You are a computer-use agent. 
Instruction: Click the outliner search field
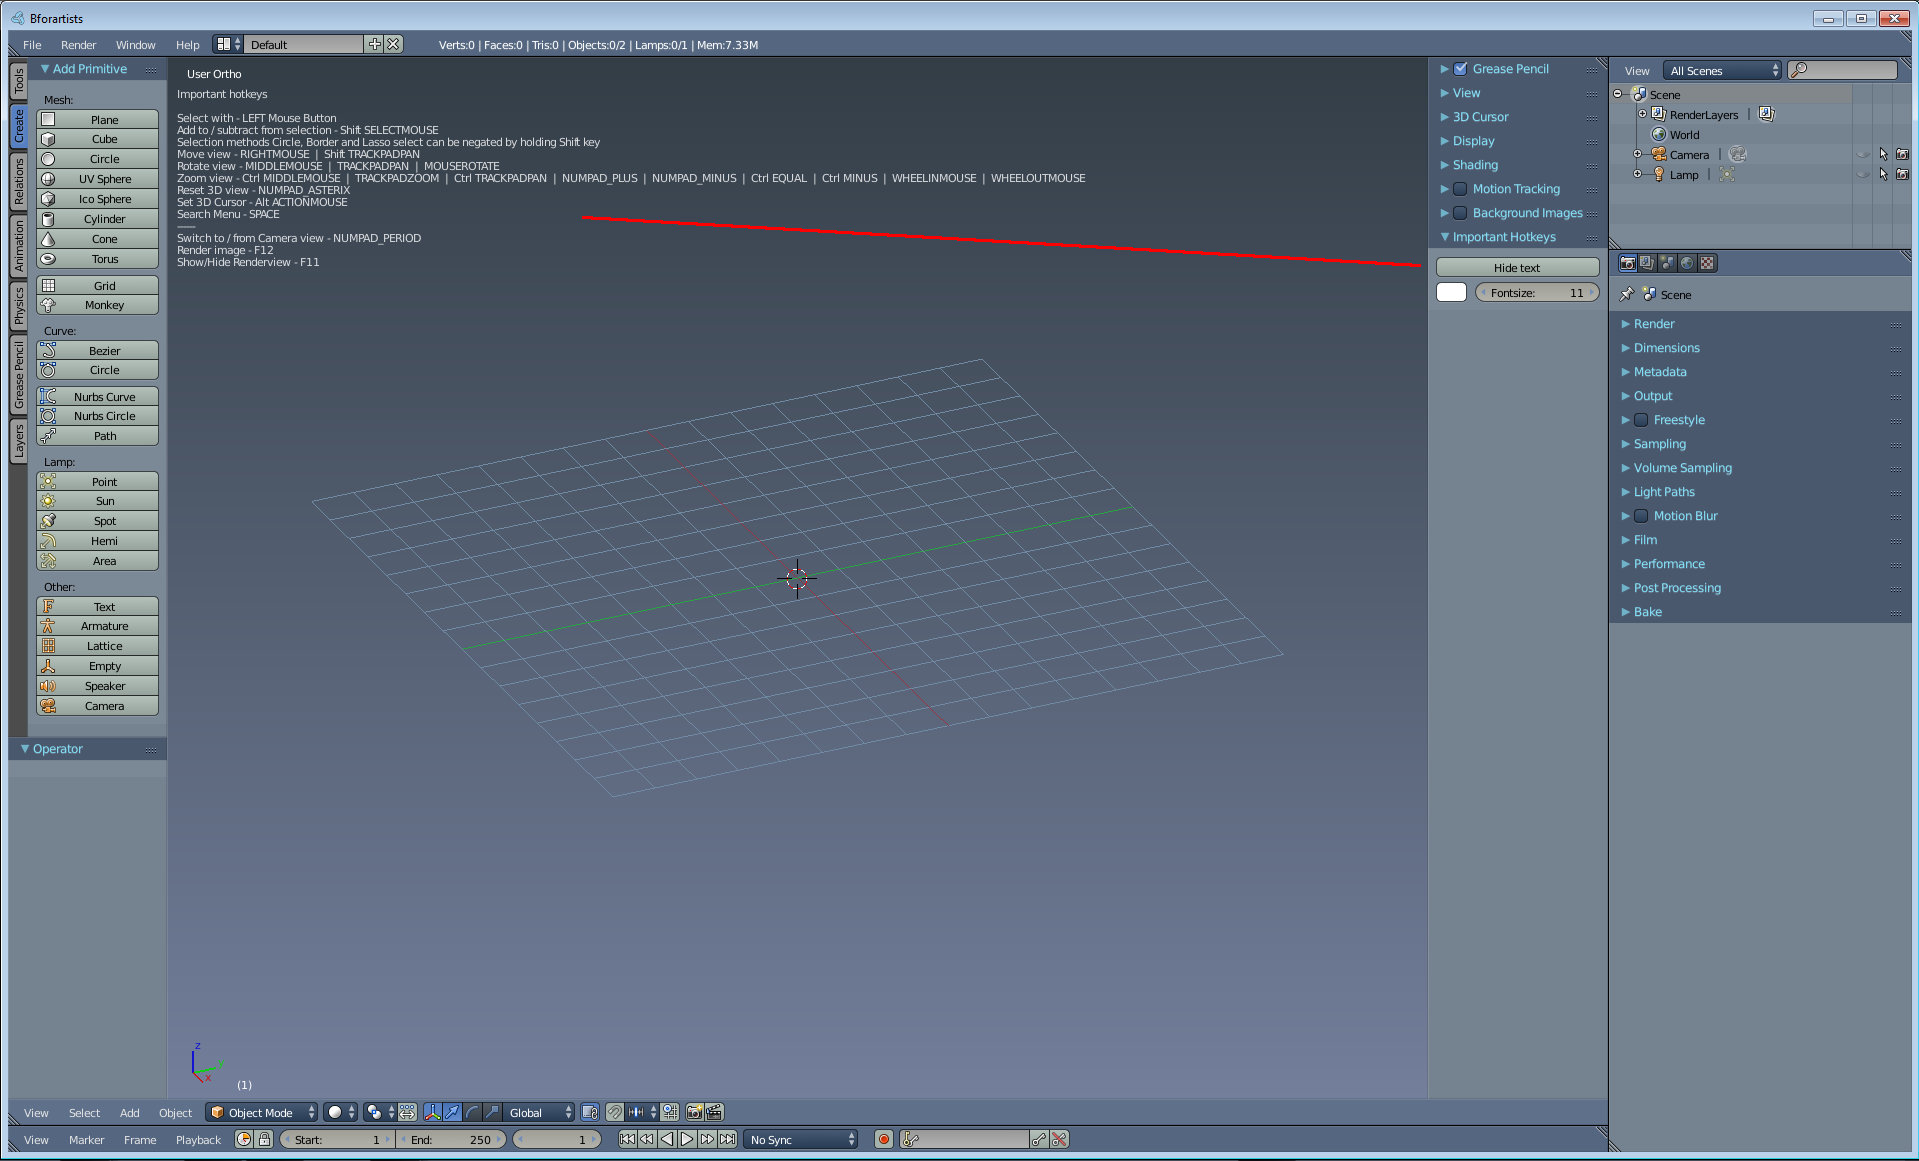pyautogui.click(x=1850, y=70)
